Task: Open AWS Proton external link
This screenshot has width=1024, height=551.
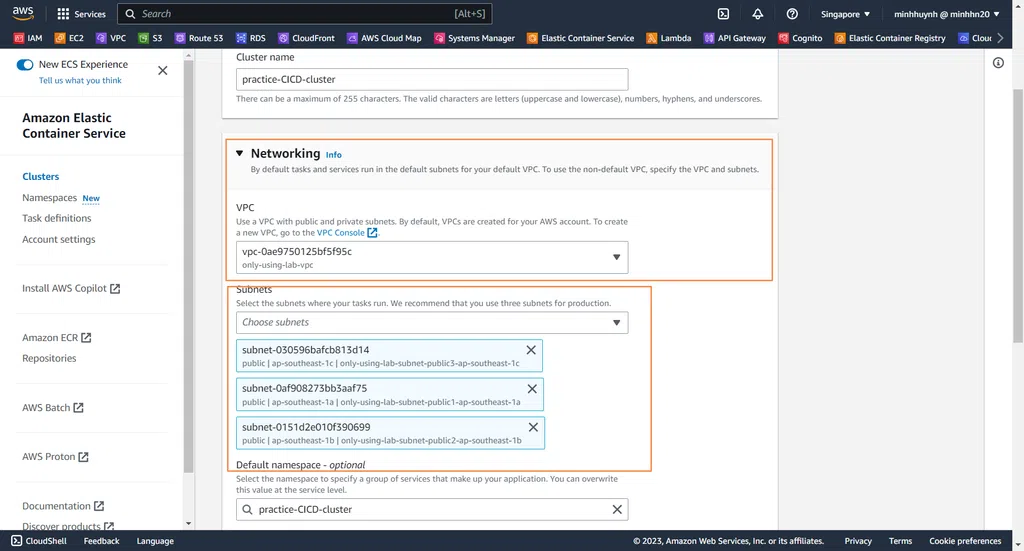Action: [56, 456]
